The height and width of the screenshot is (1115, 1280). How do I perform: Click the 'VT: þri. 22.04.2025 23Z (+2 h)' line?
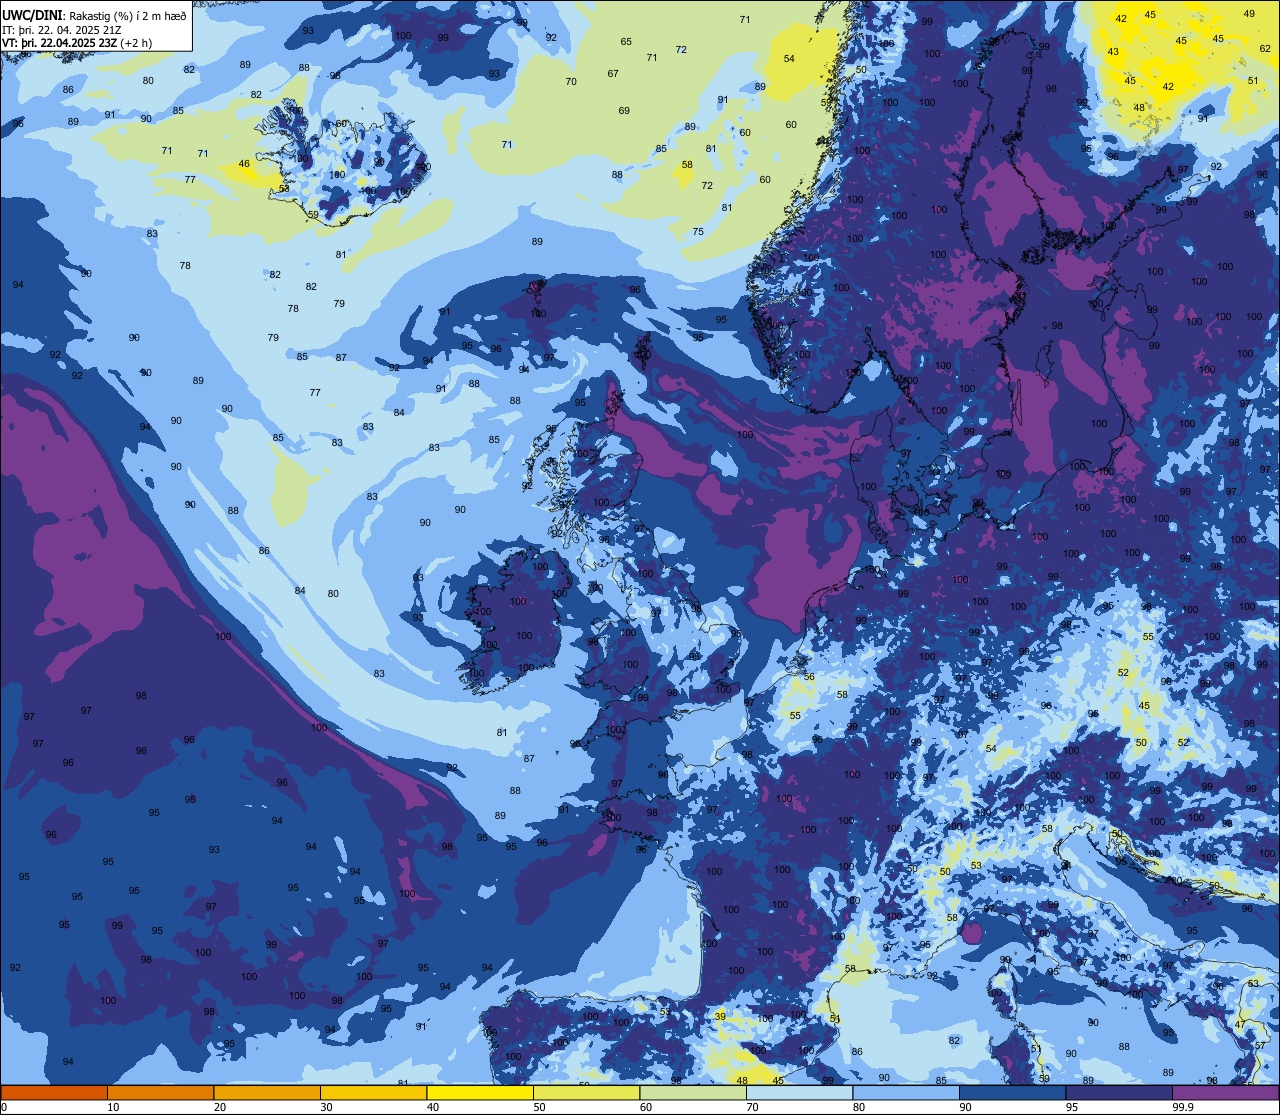pyautogui.click(x=77, y=43)
